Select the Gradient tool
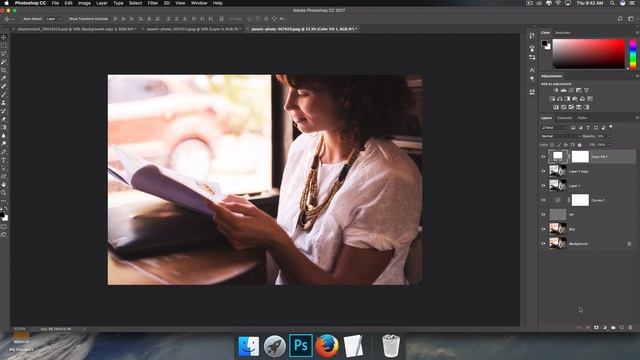The image size is (640, 360). pyautogui.click(x=4, y=127)
